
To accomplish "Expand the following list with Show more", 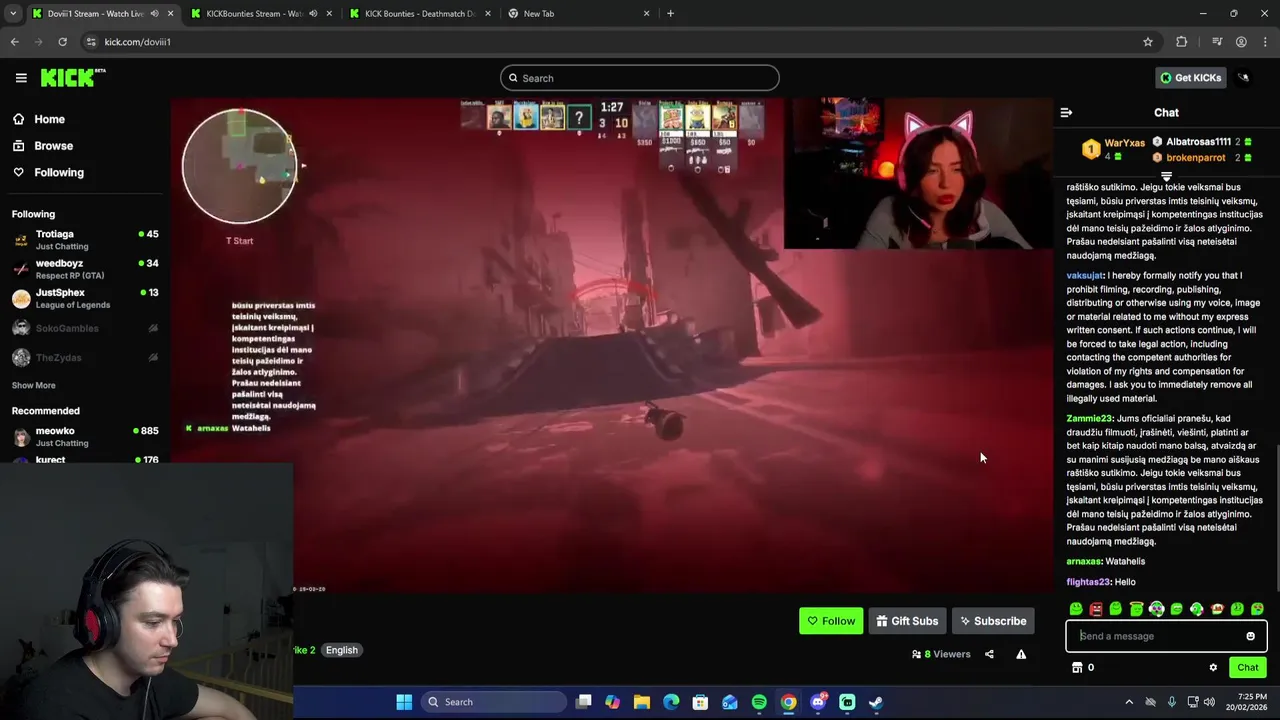I will (33, 385).
